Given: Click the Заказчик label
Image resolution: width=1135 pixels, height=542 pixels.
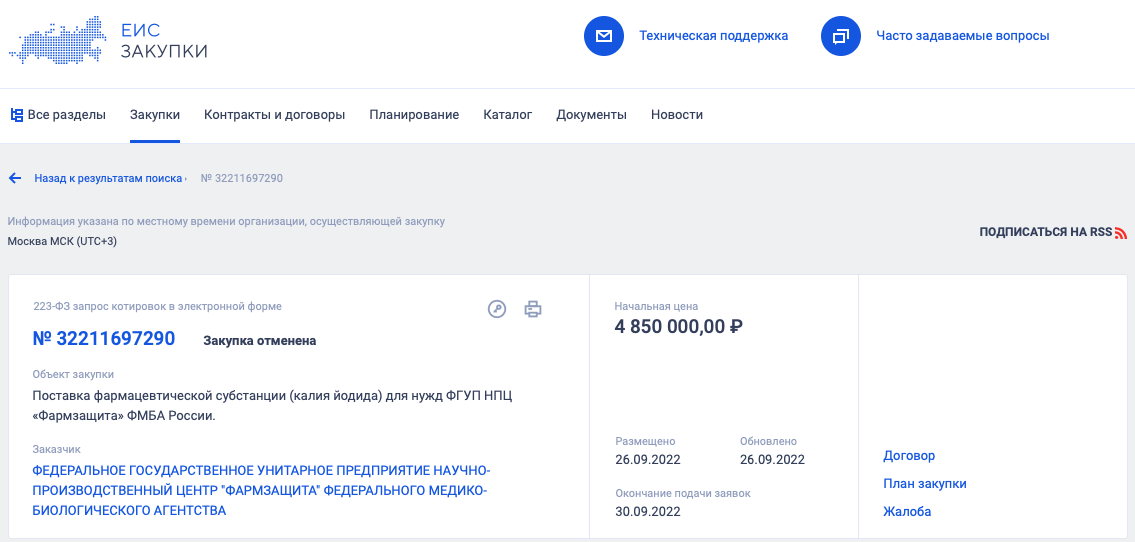Looking at the screenshot, I should tap(56, 449).
